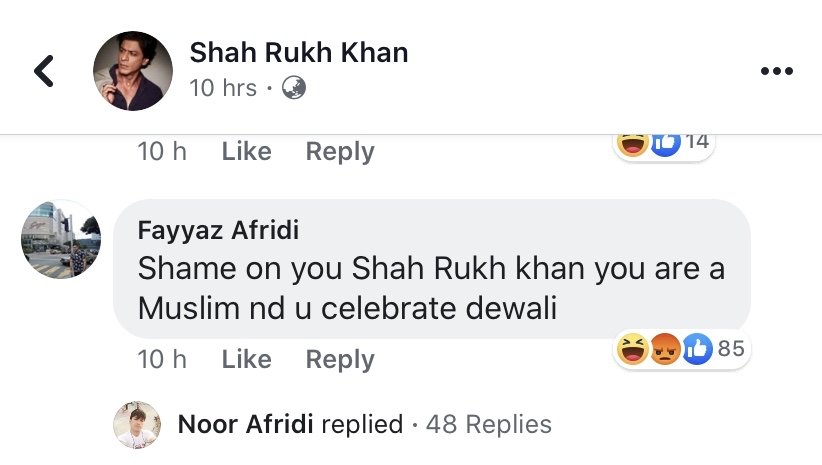Click the thumbs-up reaction beside 85

(x=697, y=349)
